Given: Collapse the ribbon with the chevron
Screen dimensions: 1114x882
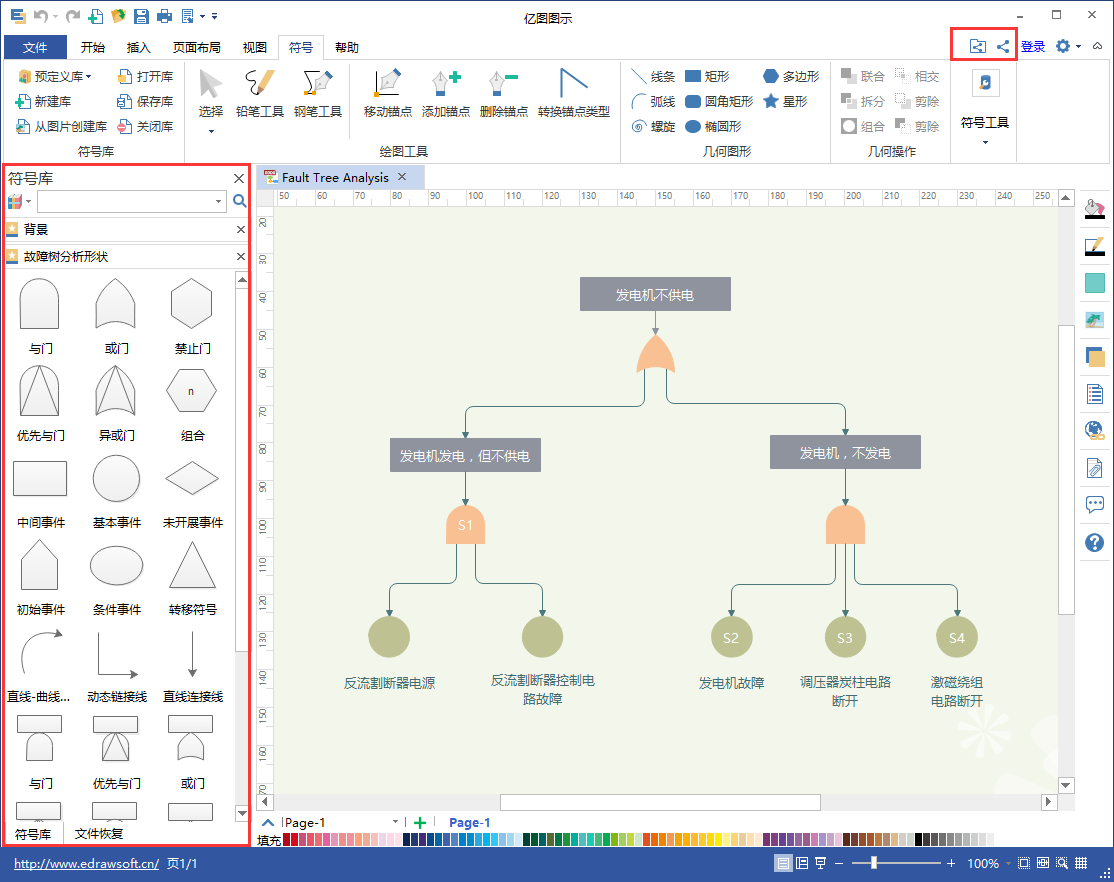Looking at the screenshot, I should tap(1098, 46).
